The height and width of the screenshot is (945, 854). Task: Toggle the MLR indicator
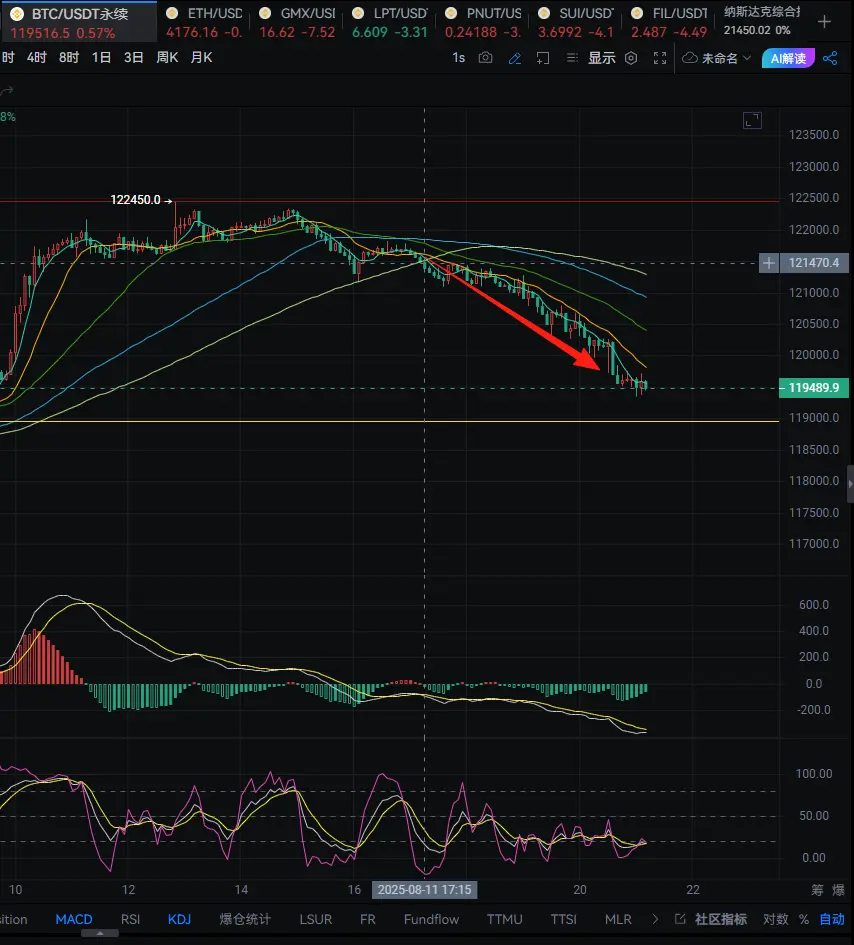click(618, 919)
